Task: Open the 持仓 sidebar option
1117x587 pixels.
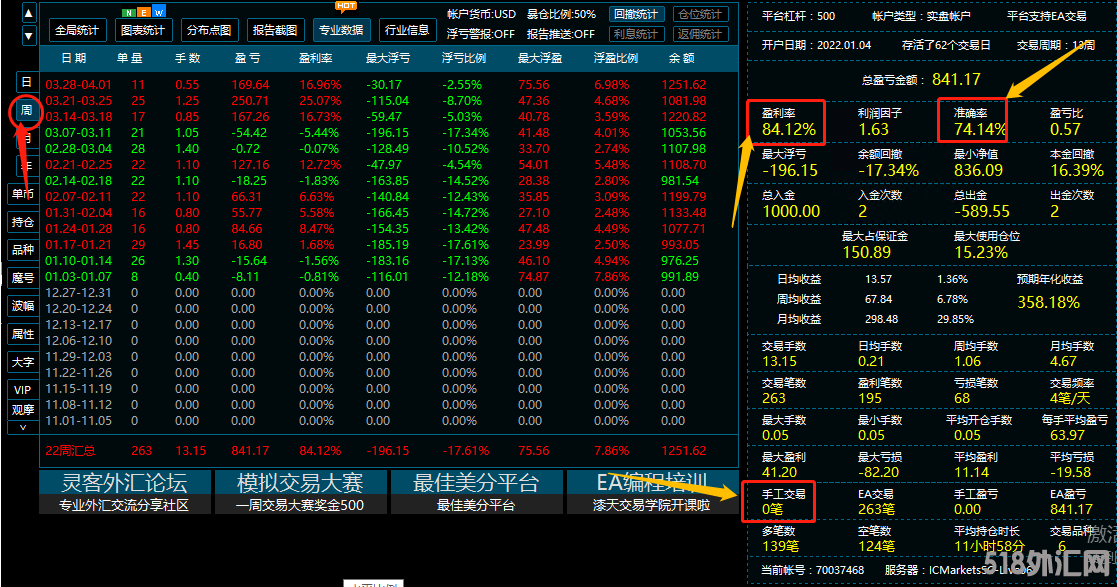Action: (23, 222)
